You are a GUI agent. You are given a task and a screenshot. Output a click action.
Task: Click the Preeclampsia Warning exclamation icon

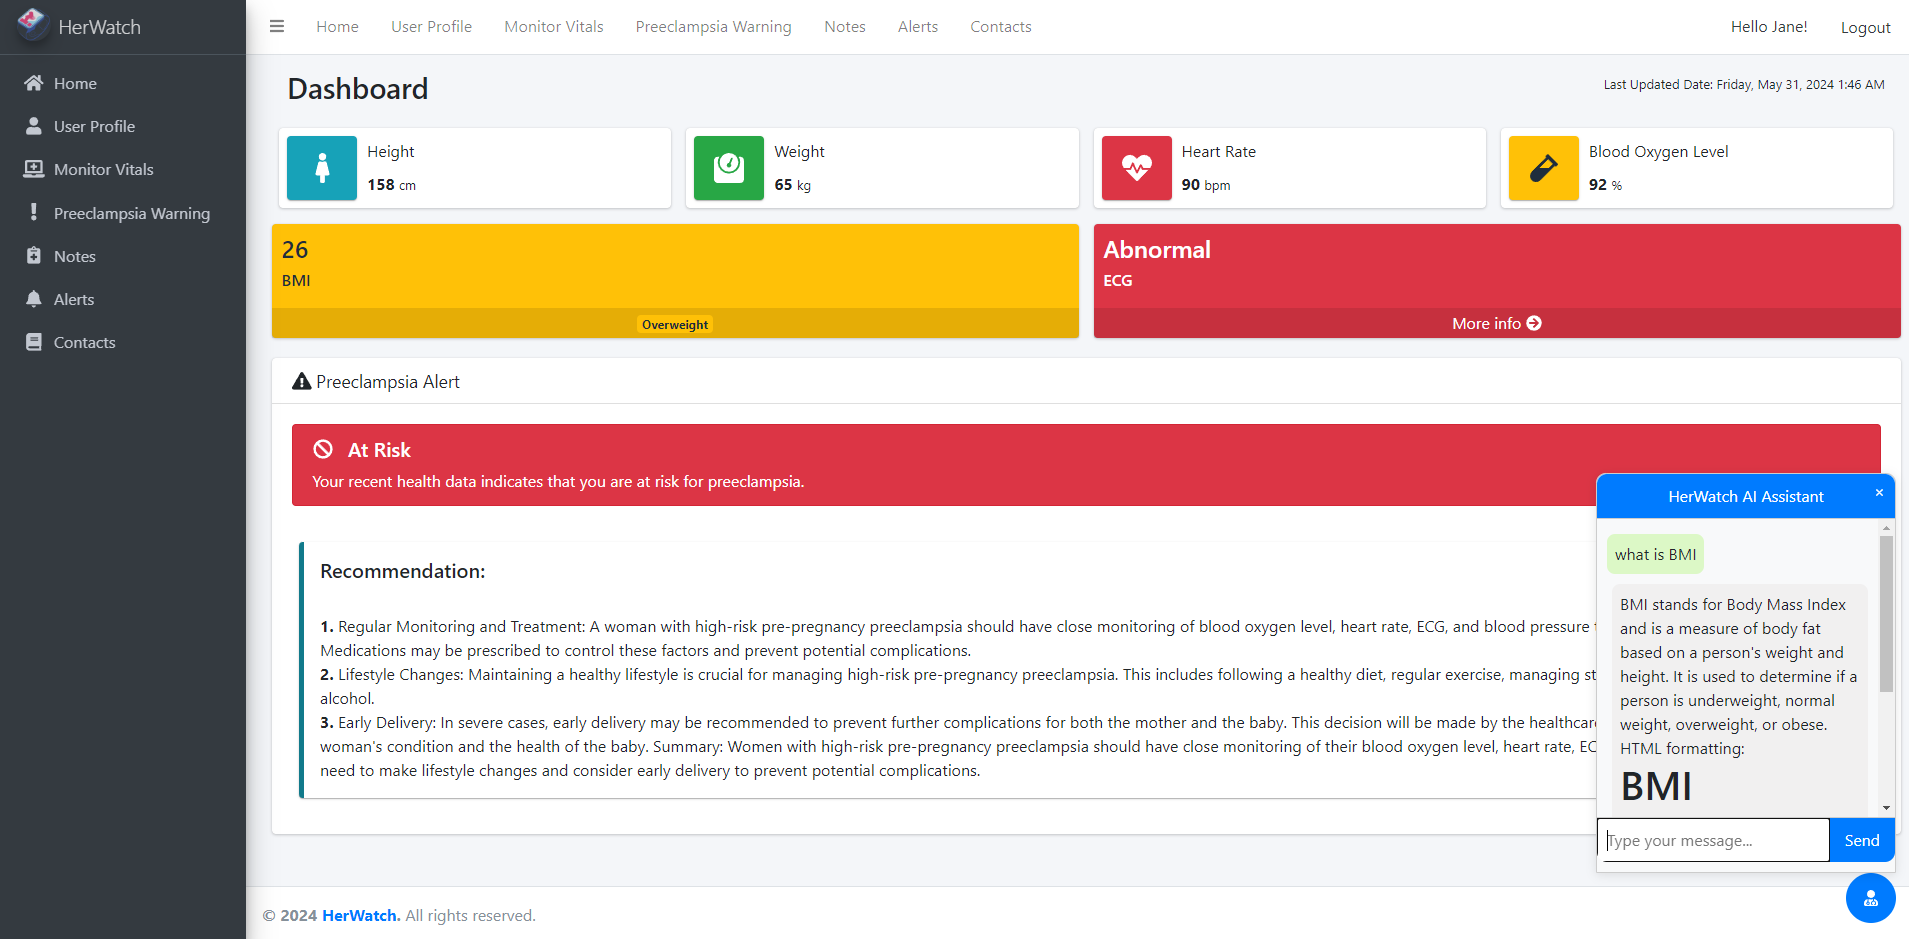click(x=34, y=212)
